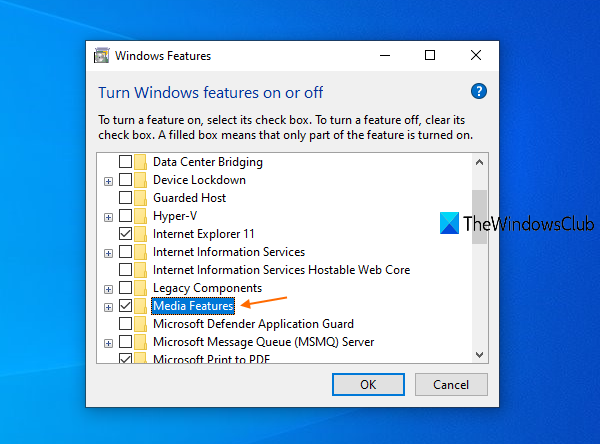Select the Internet Information Services label
The height and width of the screenshot is (444, 600).
pyautogui.click(x=229, y=252)
